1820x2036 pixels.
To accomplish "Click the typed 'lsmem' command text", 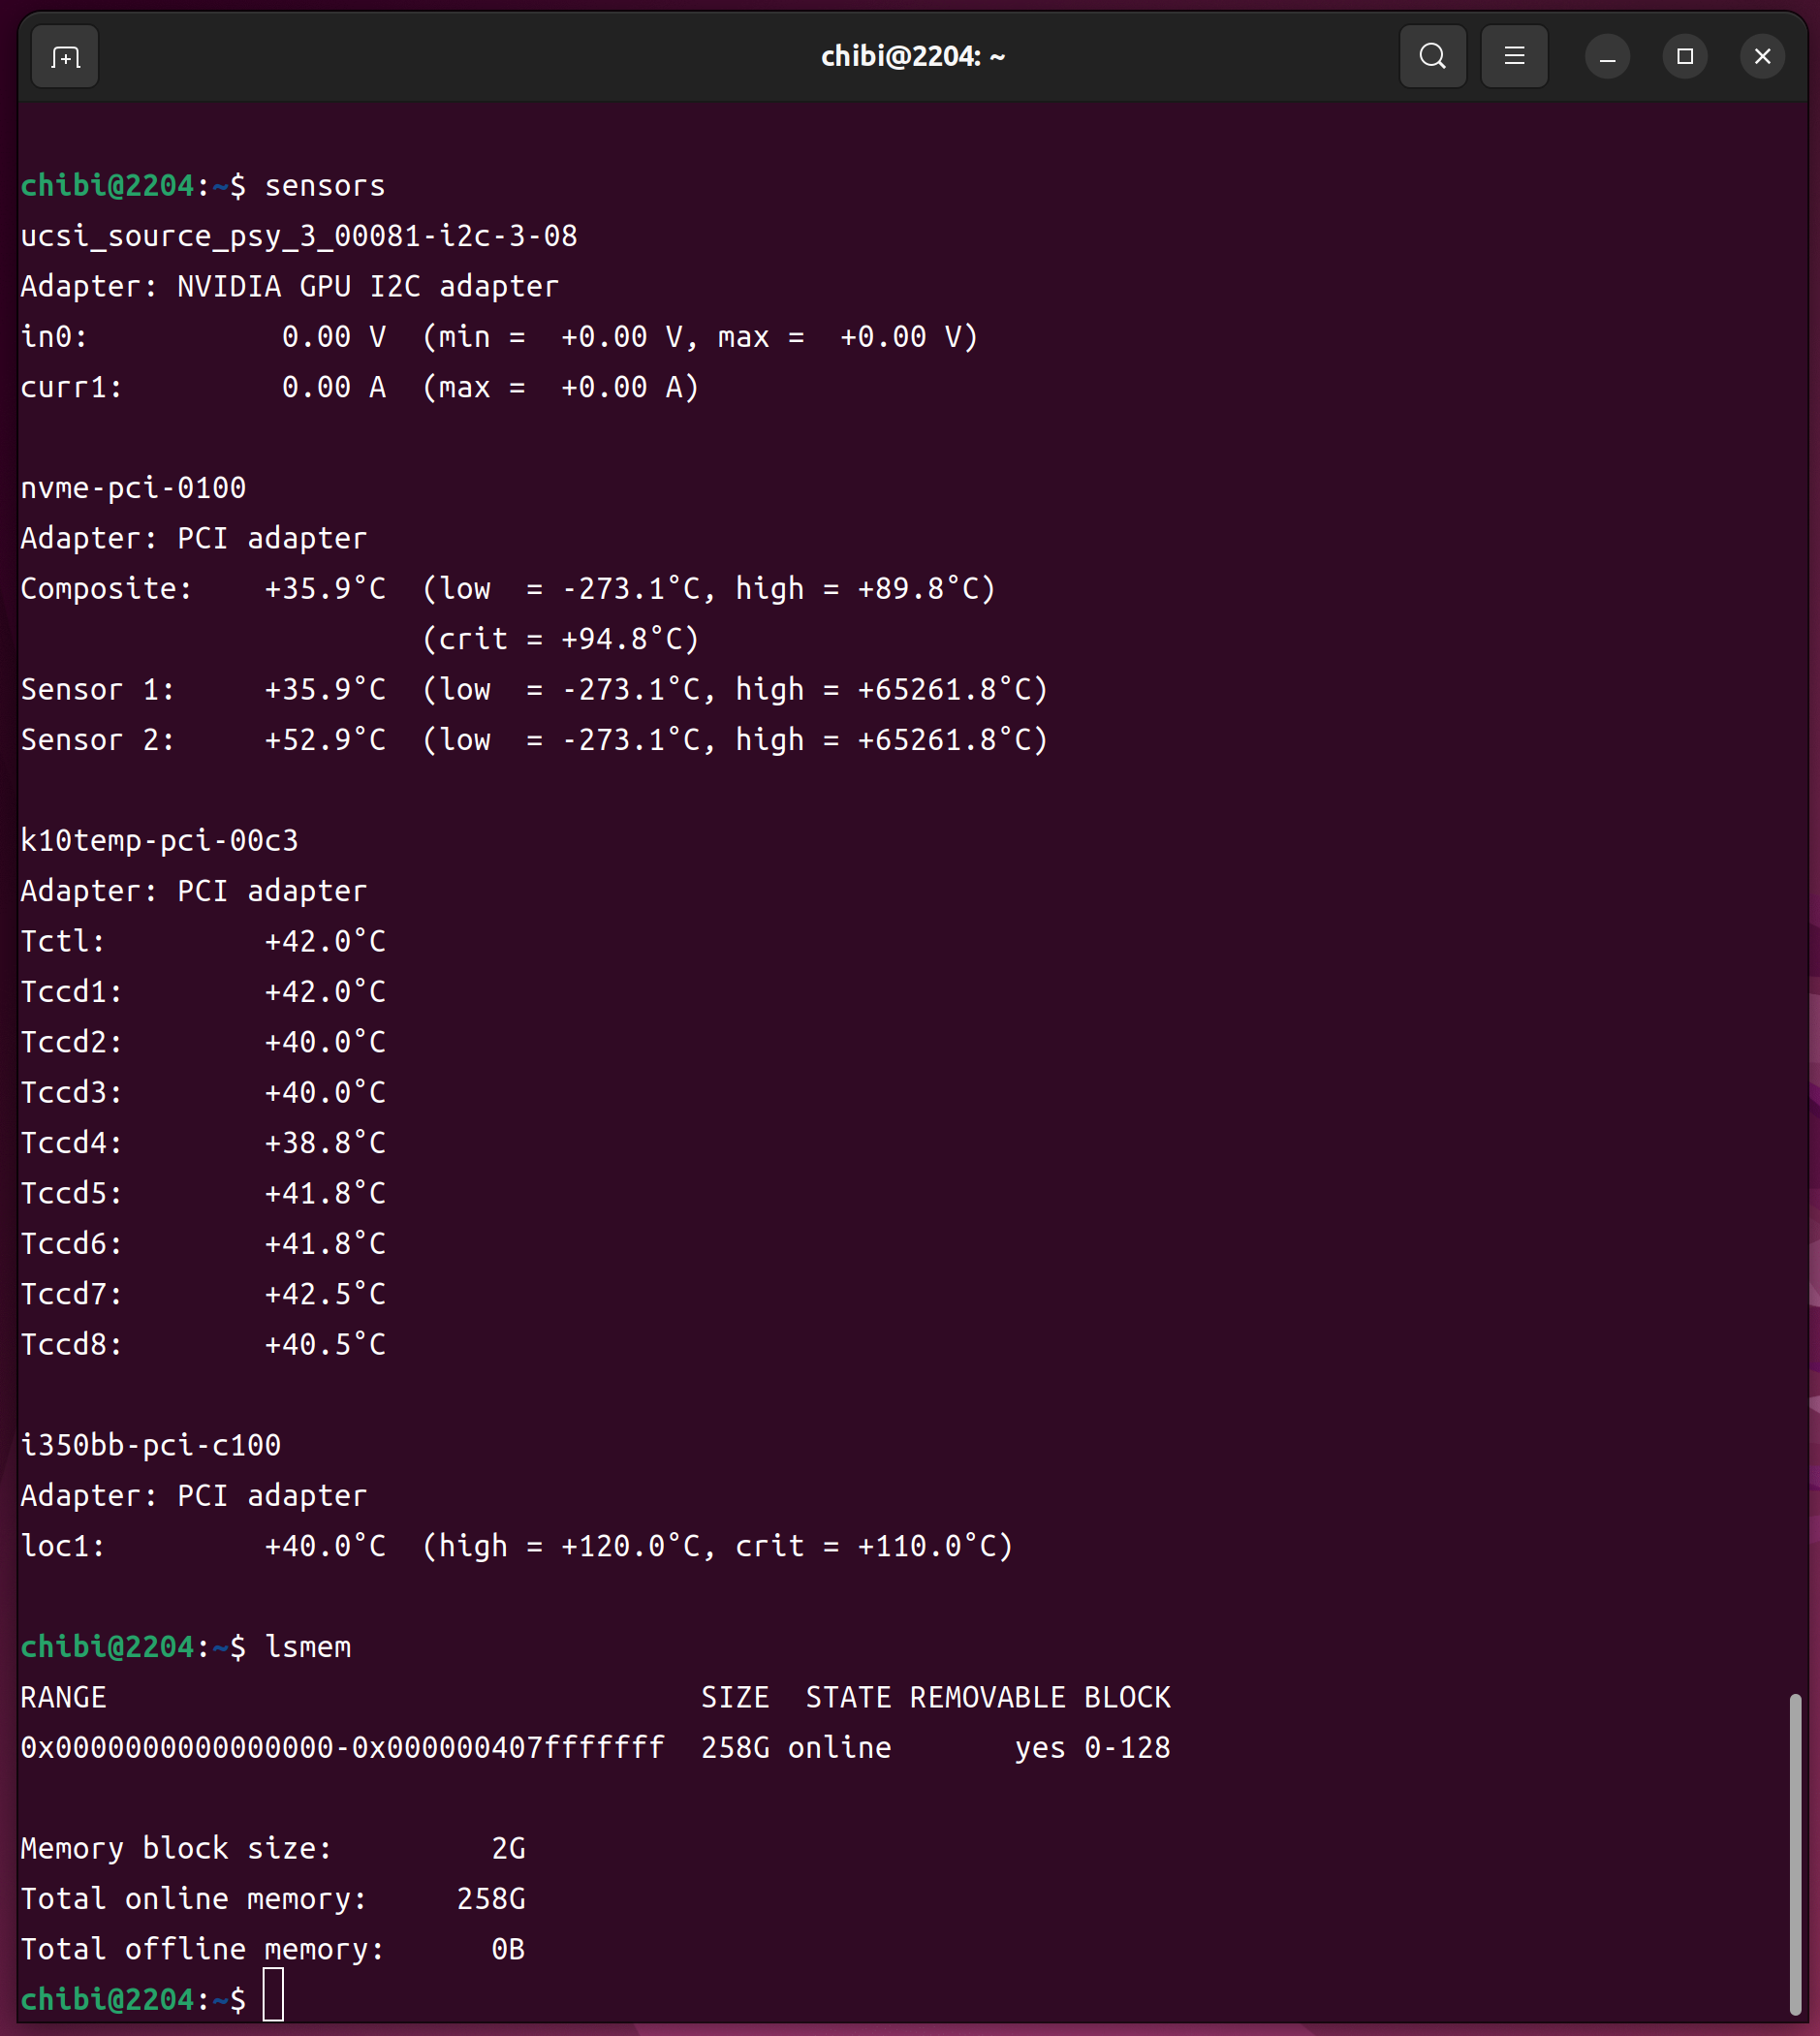I will point(308,1646).
